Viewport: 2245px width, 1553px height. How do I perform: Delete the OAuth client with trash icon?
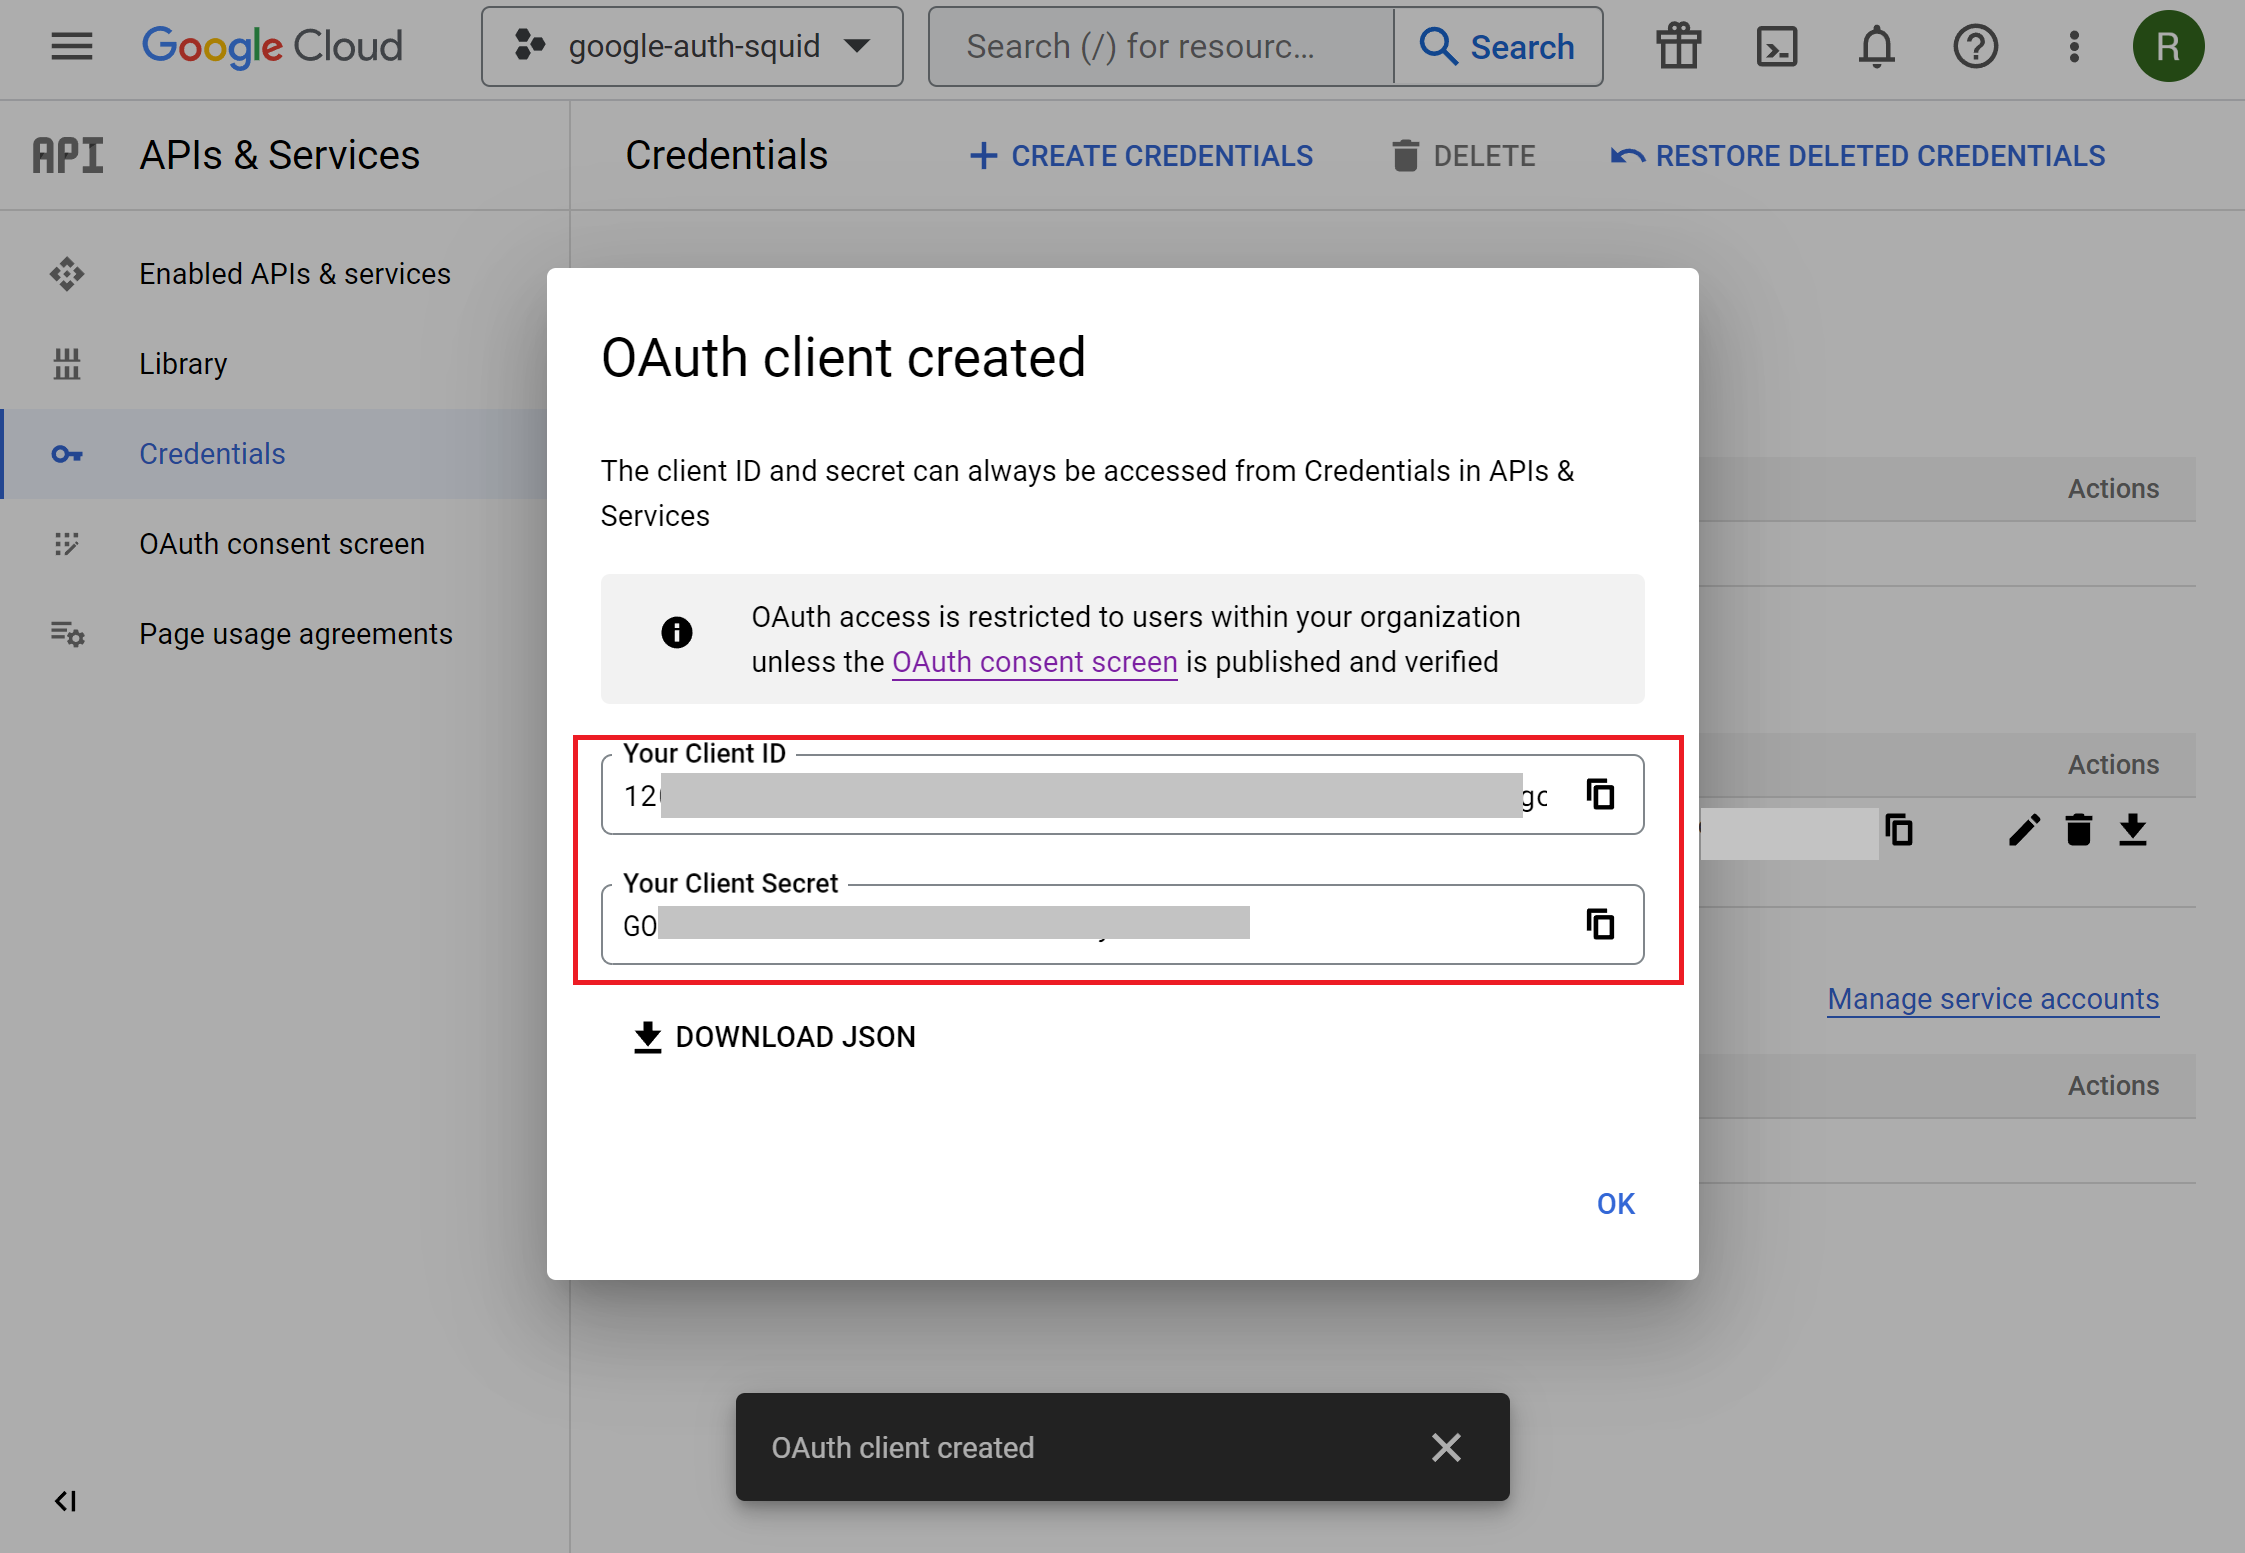(2079, 830)
